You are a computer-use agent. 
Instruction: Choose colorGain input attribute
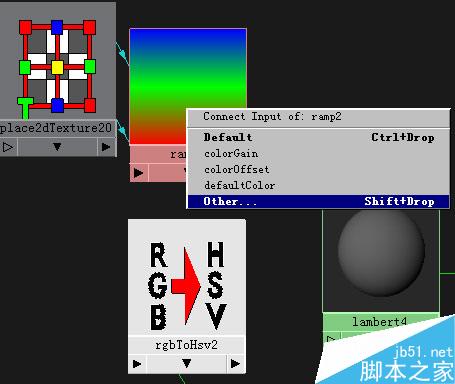pyautogui.click(x=318, y=154)
